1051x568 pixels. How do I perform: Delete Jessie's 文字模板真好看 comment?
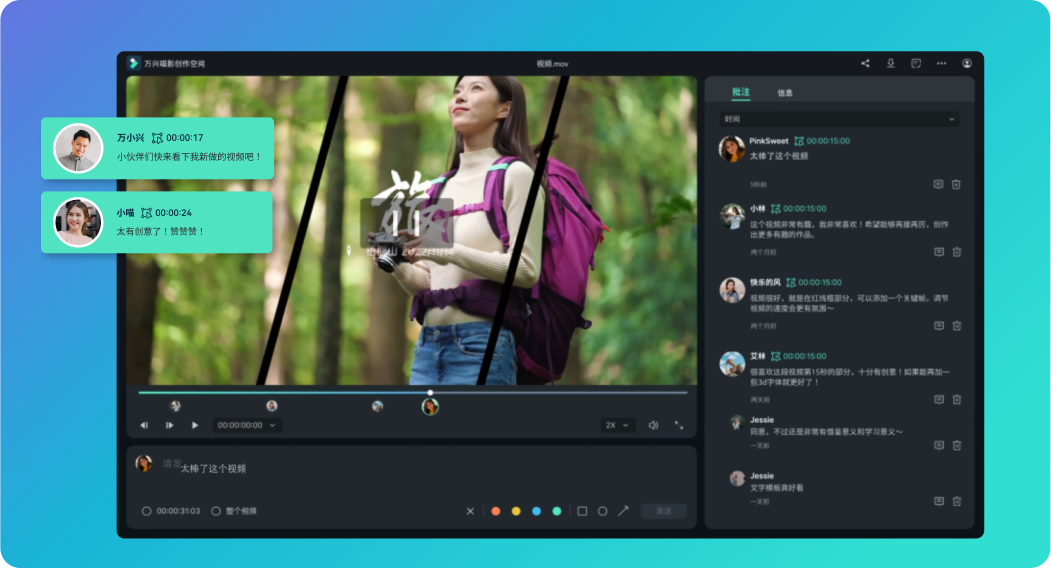(957, 502)
